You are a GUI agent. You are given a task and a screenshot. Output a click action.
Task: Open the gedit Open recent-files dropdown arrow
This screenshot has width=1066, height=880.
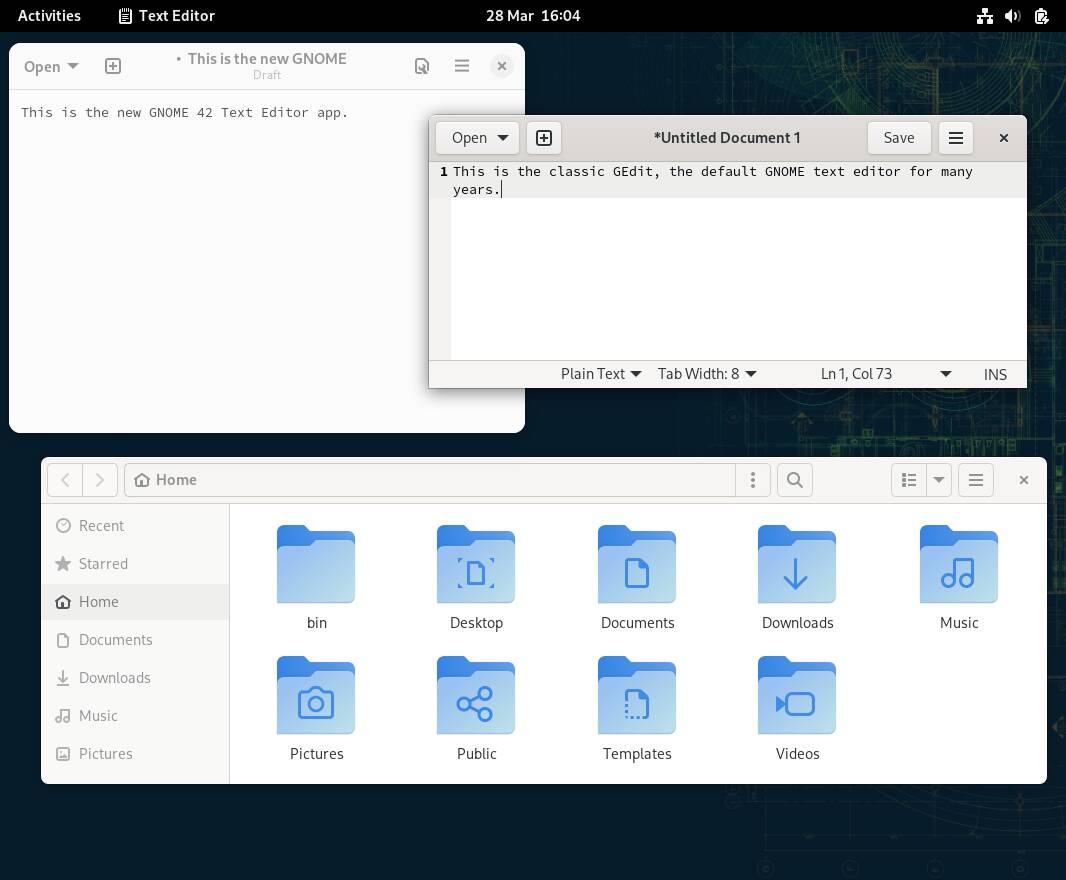[503, 138]
